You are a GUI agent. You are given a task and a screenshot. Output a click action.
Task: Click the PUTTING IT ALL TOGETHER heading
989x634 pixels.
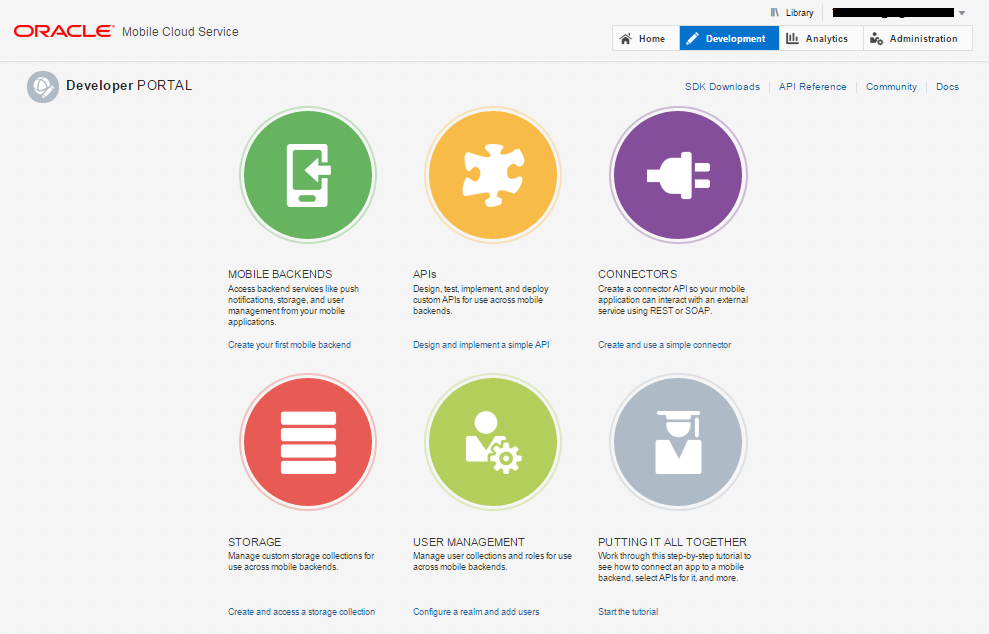point(672,542)
